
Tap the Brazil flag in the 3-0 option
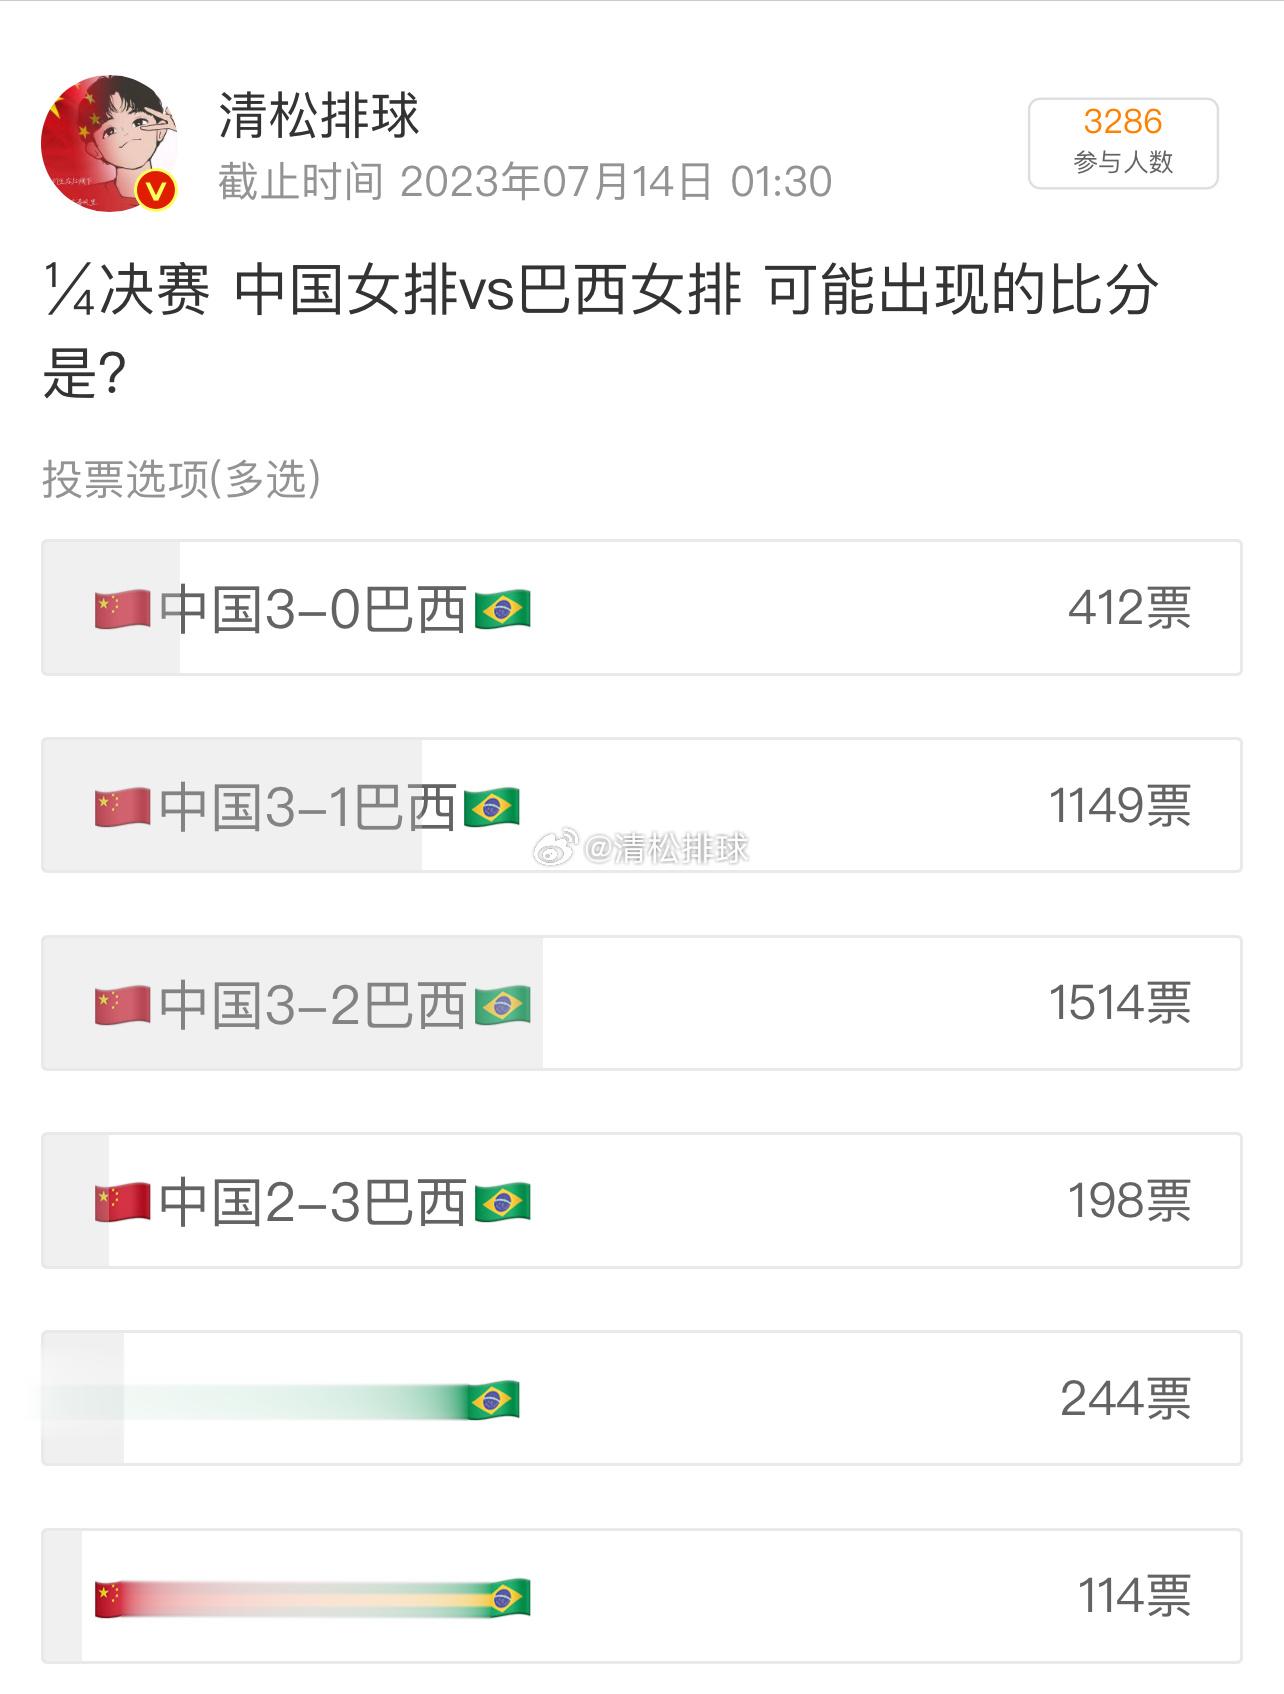tap(502, 609)
